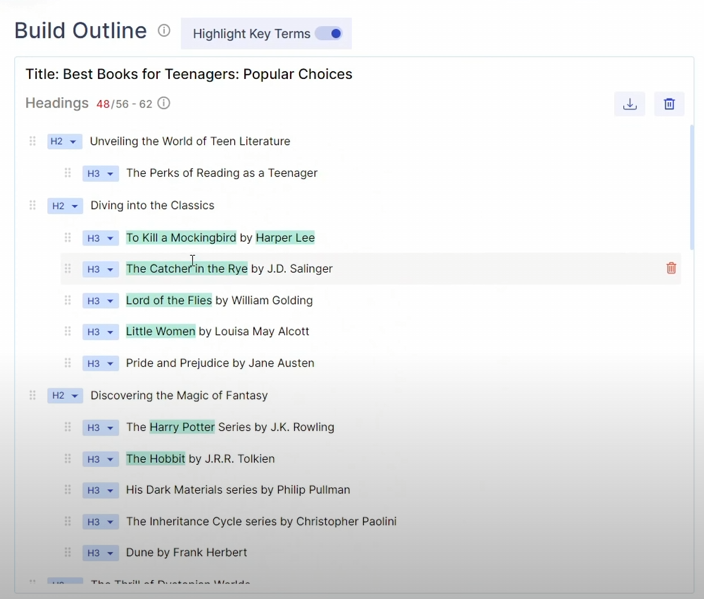Edit heading text The Perks of Reading as a Teenager
This screenshot has width=704, height=599.
coord(222,173)
